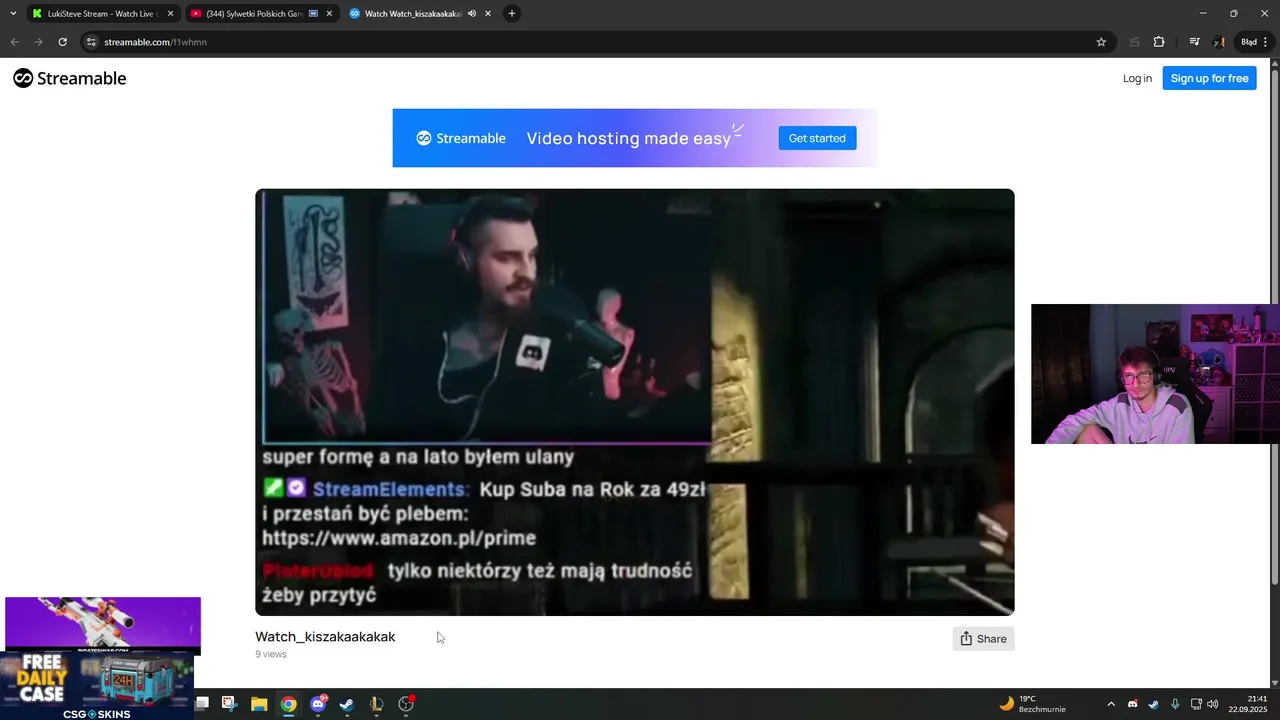
Task: Close the LukiSteve Stream tab
Action: click(x=170, y=14)
